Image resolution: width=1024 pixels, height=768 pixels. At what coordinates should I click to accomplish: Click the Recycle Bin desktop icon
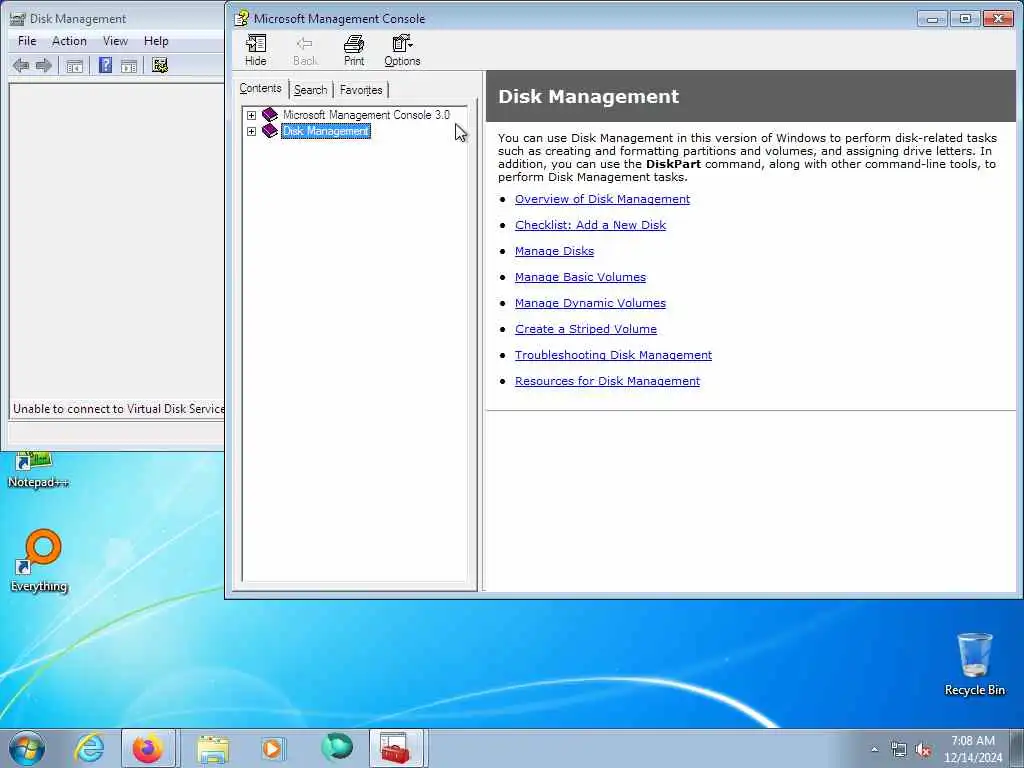974,664
